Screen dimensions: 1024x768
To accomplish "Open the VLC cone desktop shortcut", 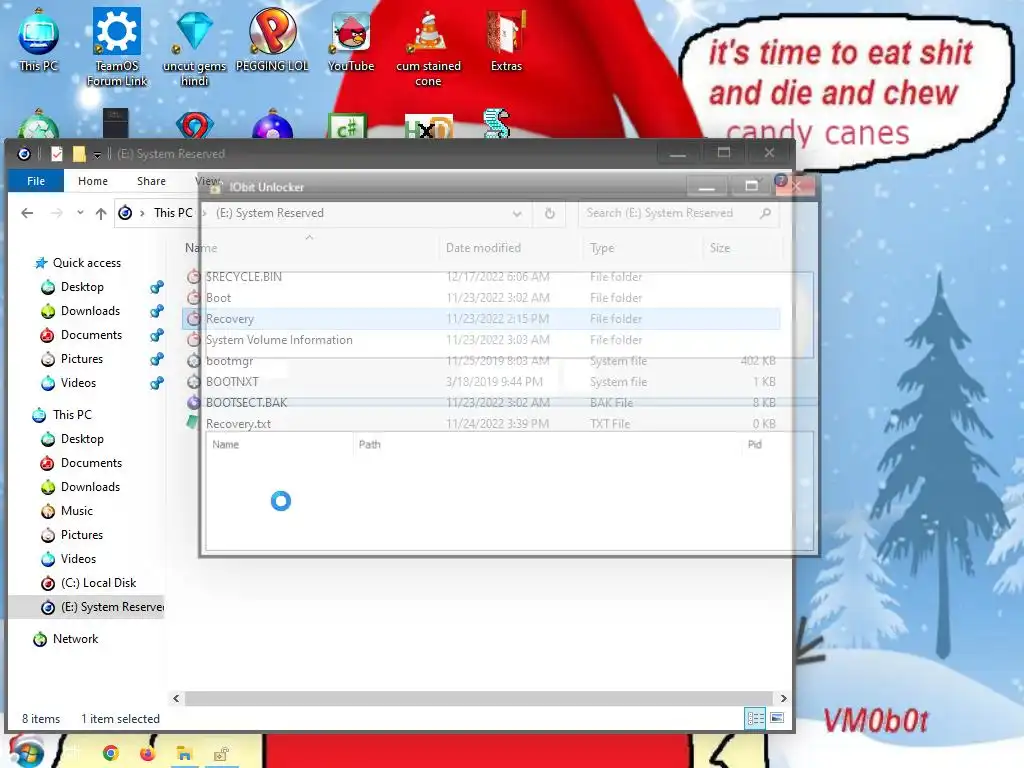I will pos(428,46).
